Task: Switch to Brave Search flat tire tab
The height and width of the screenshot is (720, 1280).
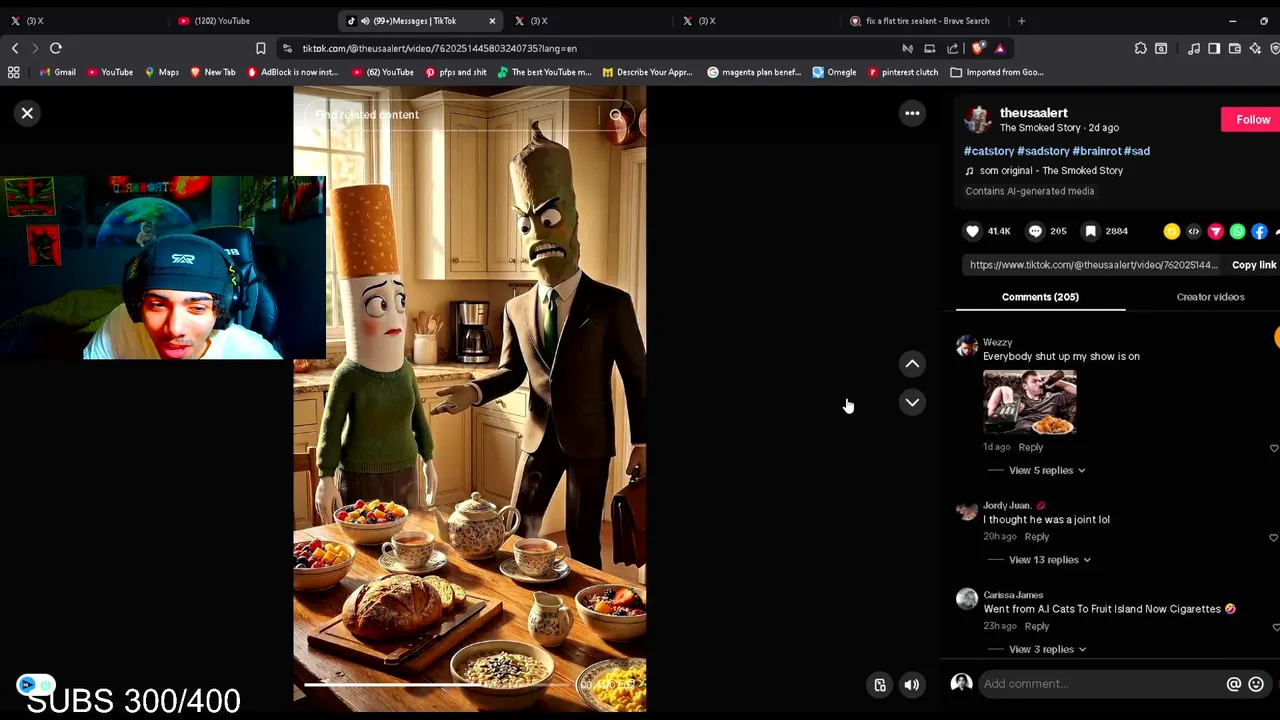Action: (x=925, y=21)
